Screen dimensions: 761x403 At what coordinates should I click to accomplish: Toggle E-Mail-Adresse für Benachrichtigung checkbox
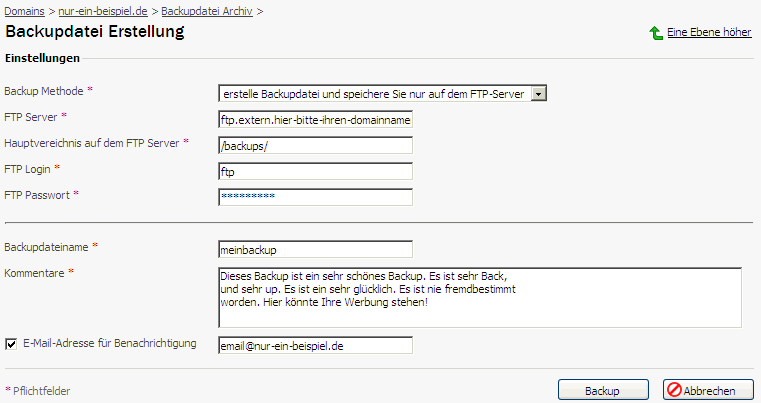click(11, 344)
